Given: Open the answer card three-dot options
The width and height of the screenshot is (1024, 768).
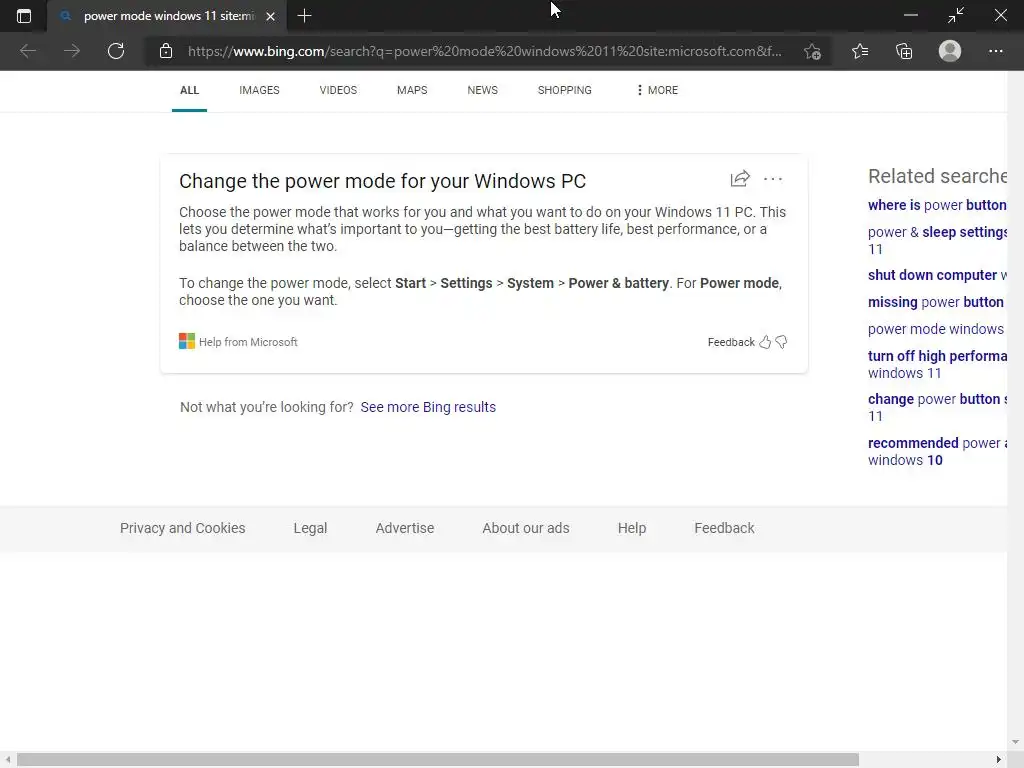Looking at the screenshot, I should click(x=773, y=179).
